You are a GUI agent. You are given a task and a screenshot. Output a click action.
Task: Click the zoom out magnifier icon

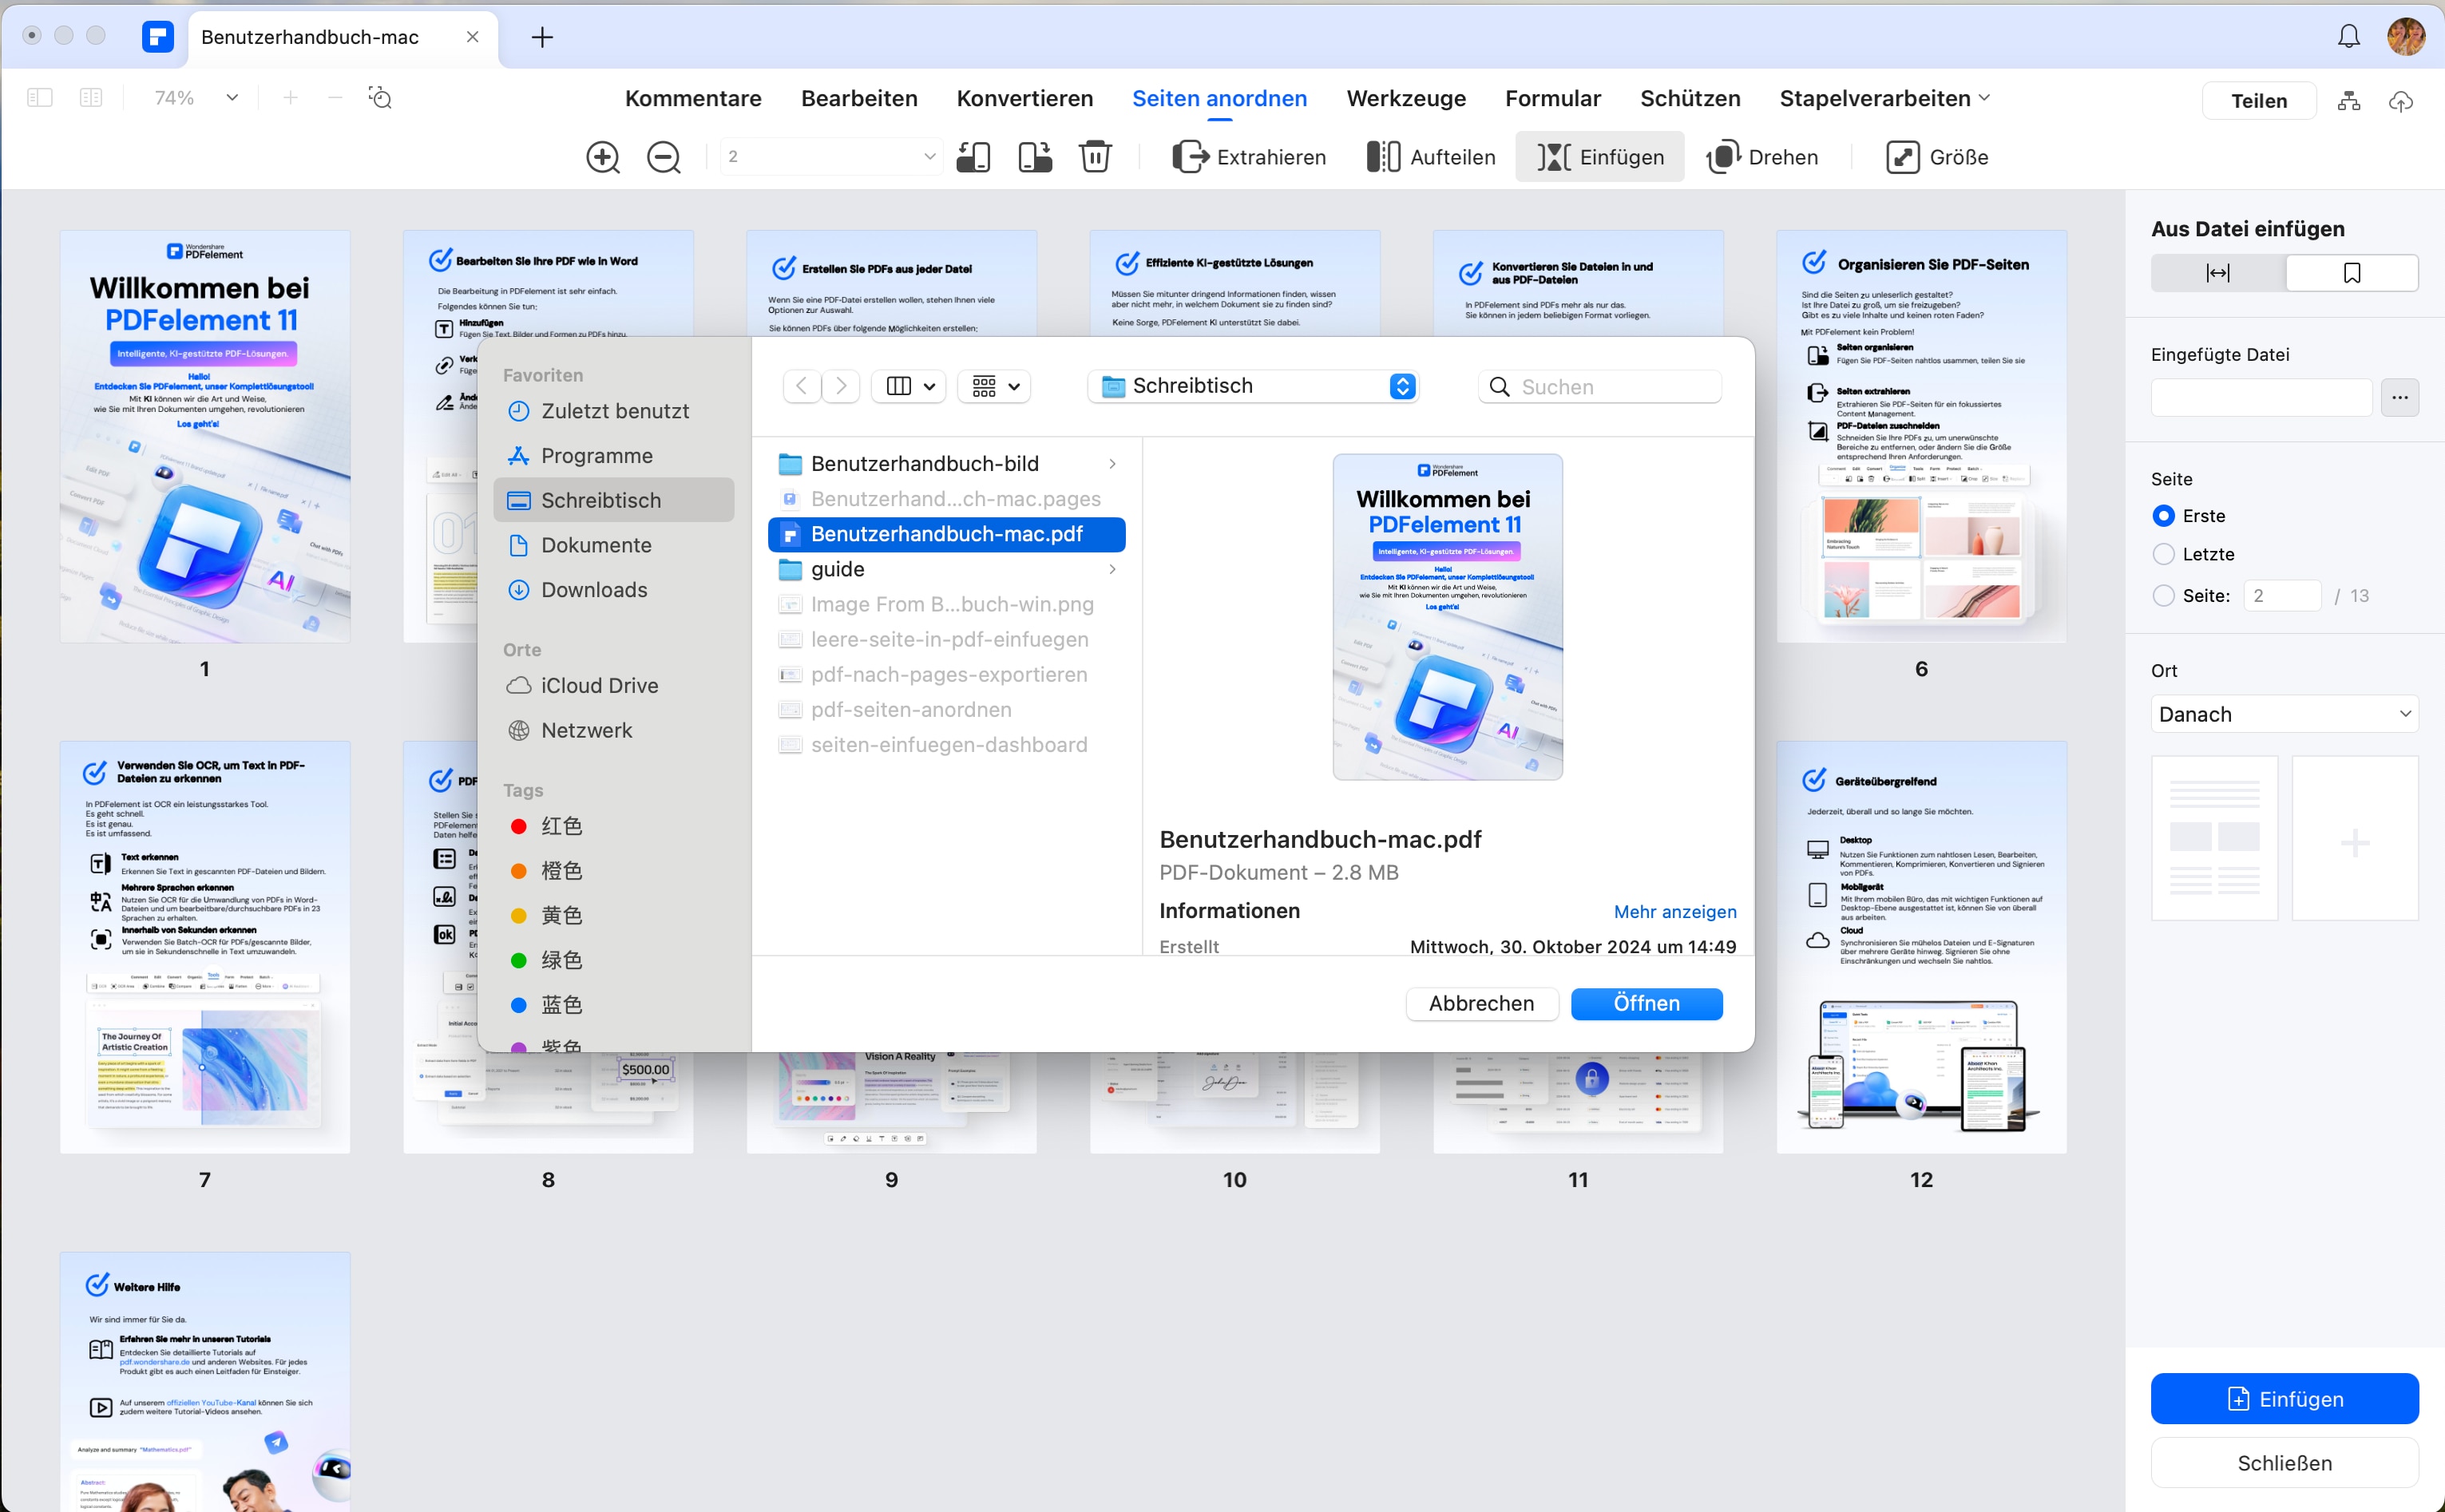coord(663,157)
